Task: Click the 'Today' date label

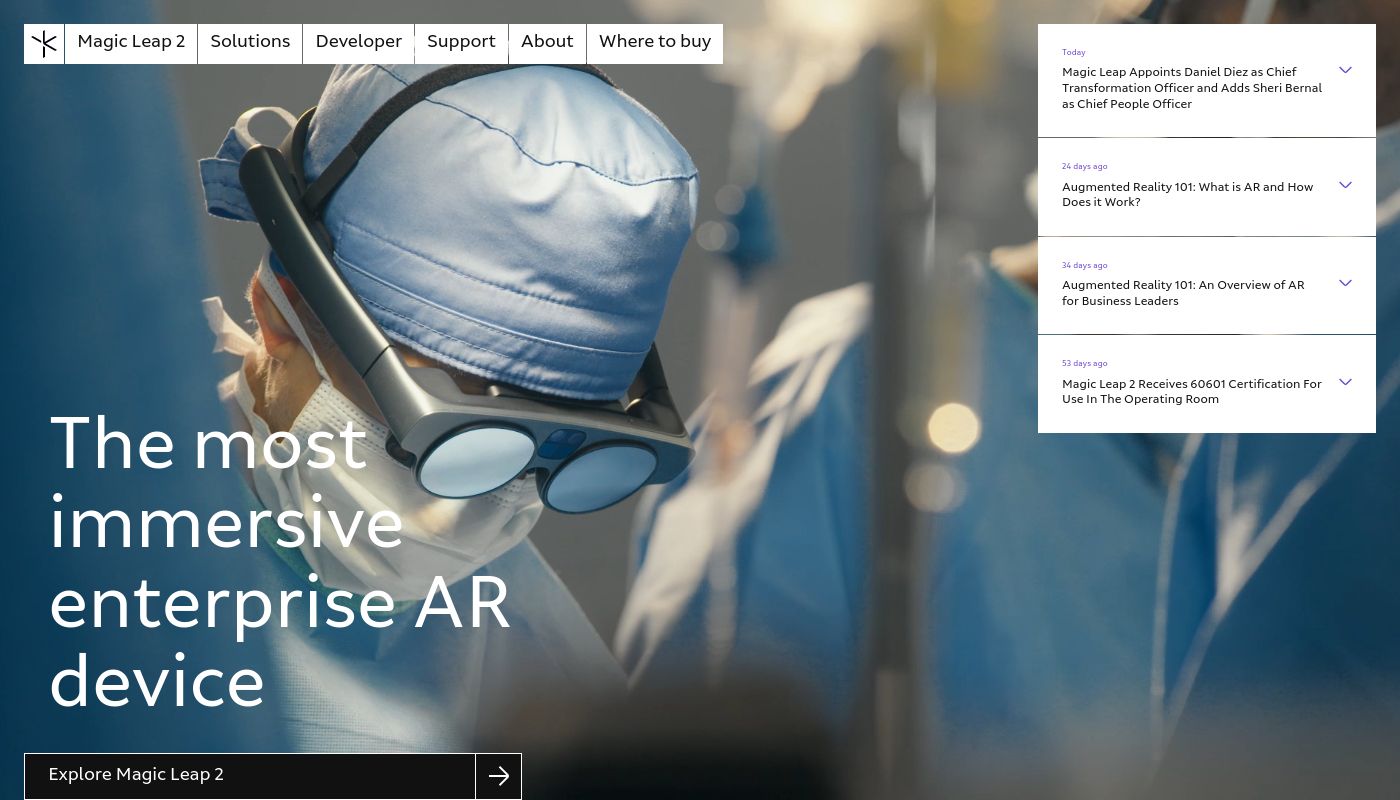Action: 1073,52
